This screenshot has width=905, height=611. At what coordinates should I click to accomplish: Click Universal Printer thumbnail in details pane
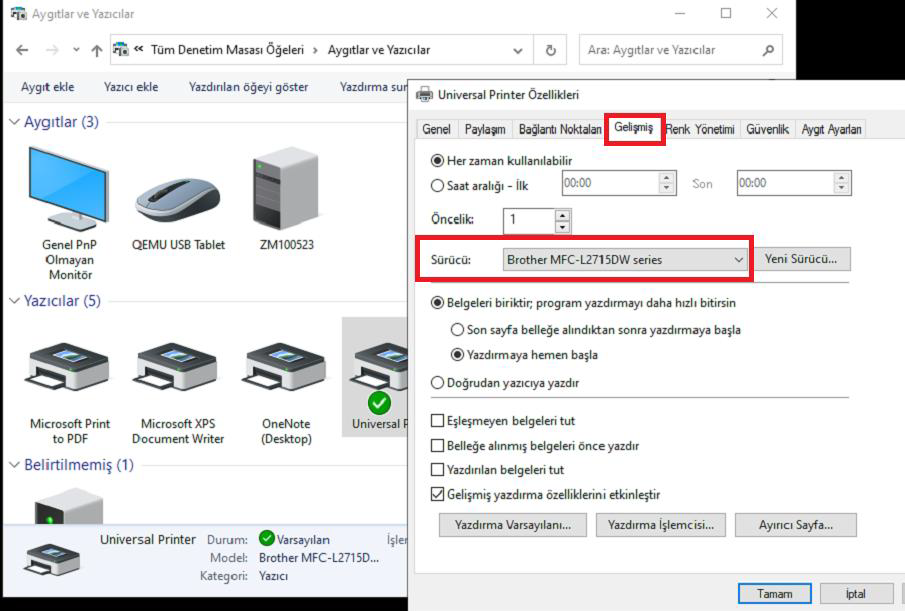pyautogui.click(x=53, y=559)
